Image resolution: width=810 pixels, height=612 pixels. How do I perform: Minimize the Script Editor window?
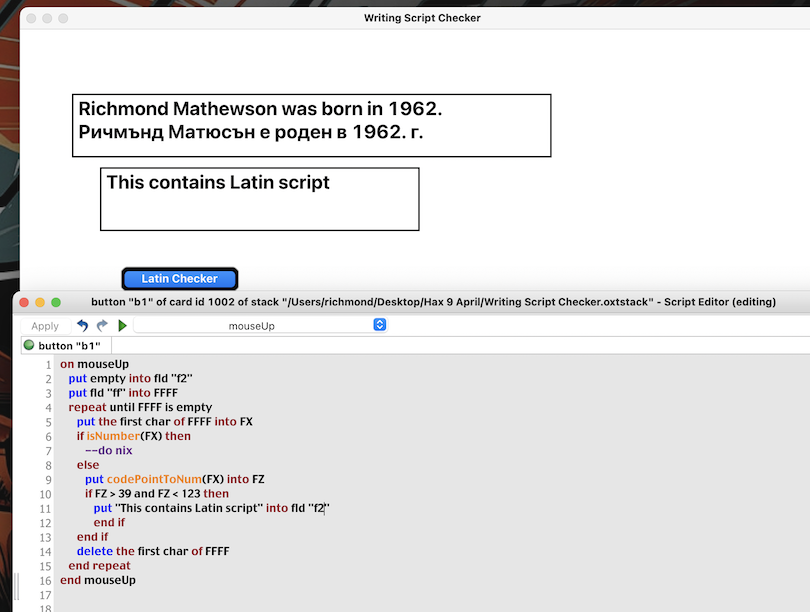click(40, 302)
